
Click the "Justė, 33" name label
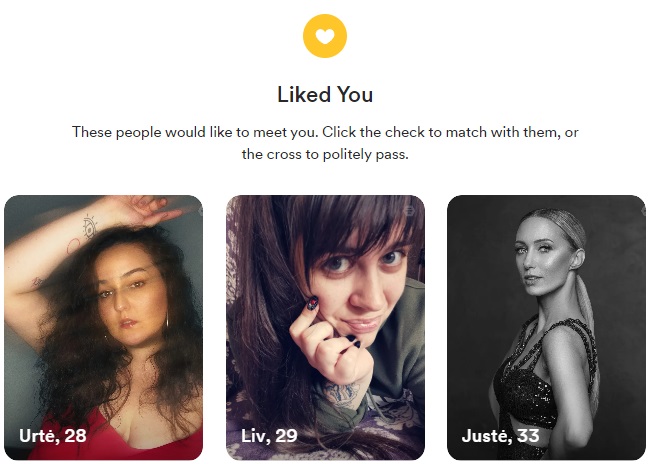500,435
